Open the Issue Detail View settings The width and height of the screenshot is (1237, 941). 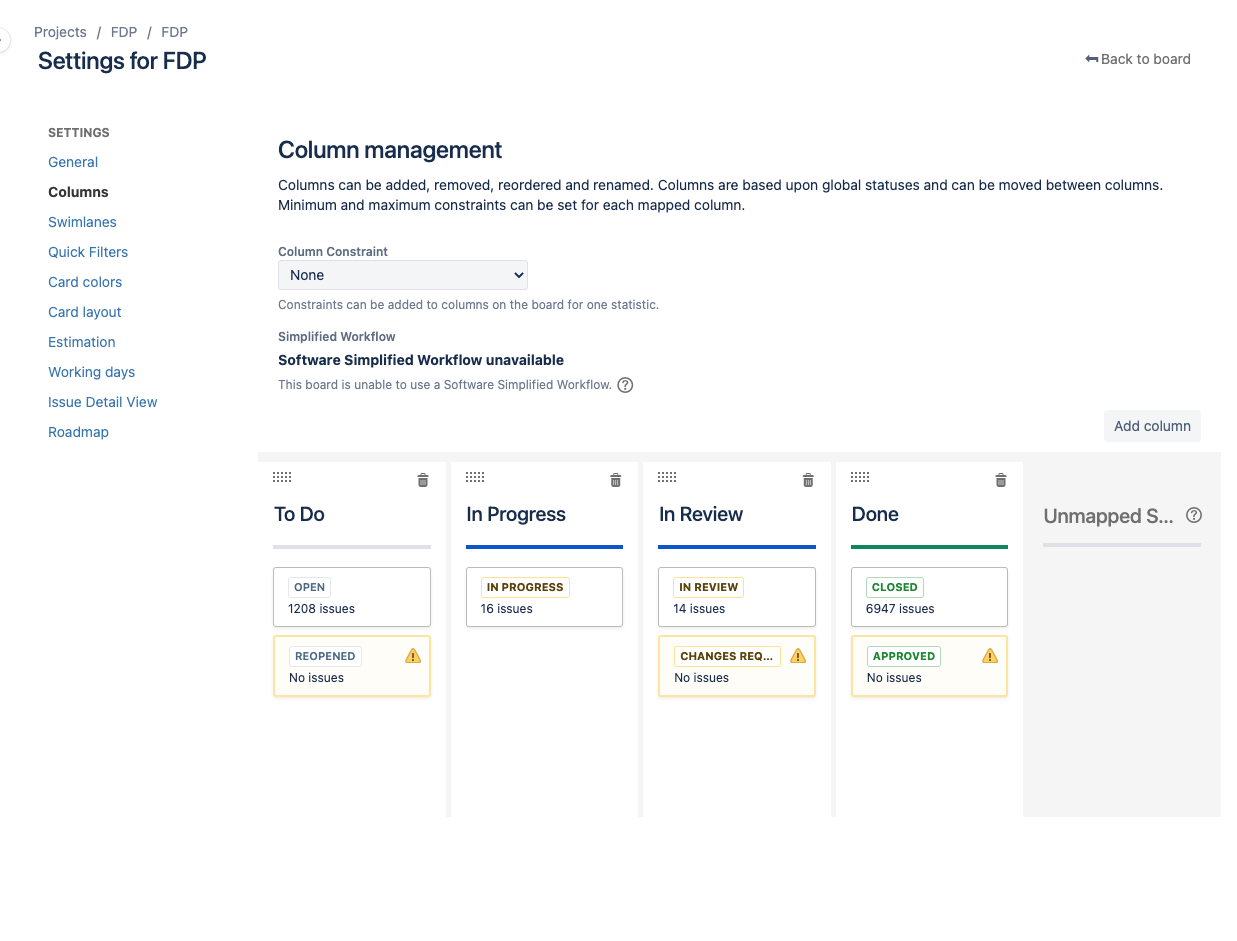(x=103, y=402)
